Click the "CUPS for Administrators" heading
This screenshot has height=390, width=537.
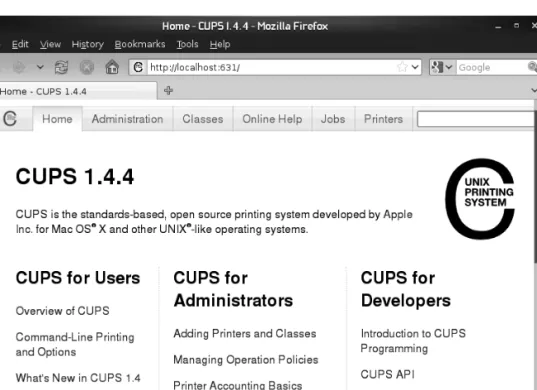pos(233,289)
